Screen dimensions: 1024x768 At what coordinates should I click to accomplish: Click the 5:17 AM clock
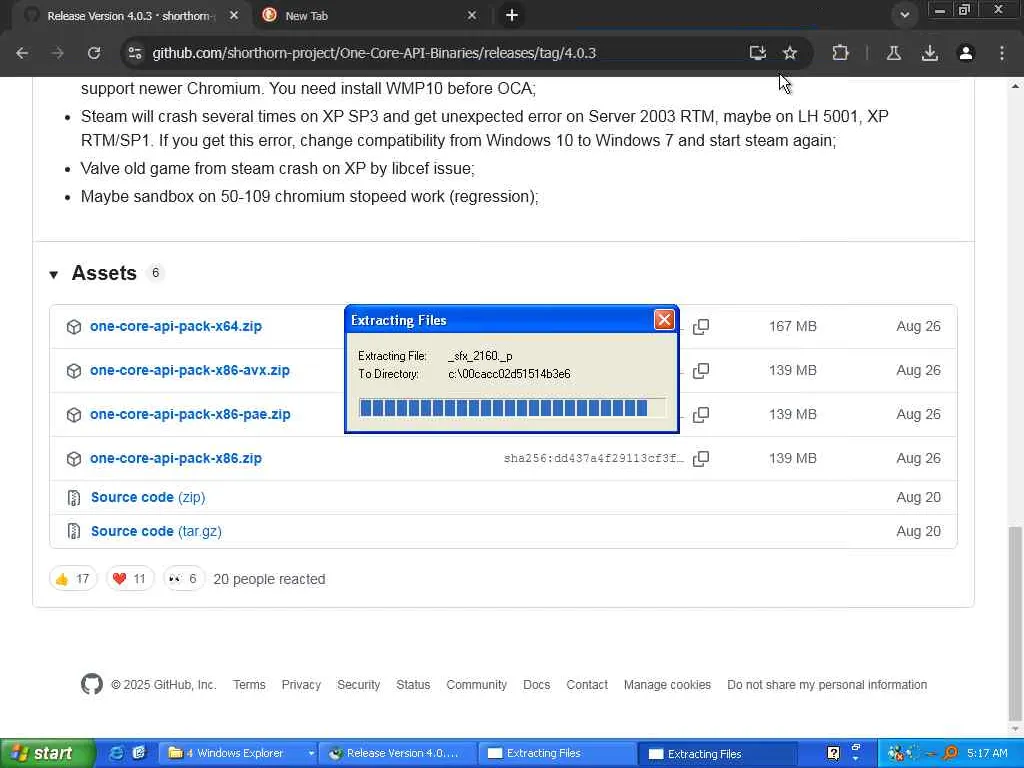tap(987, 753)
